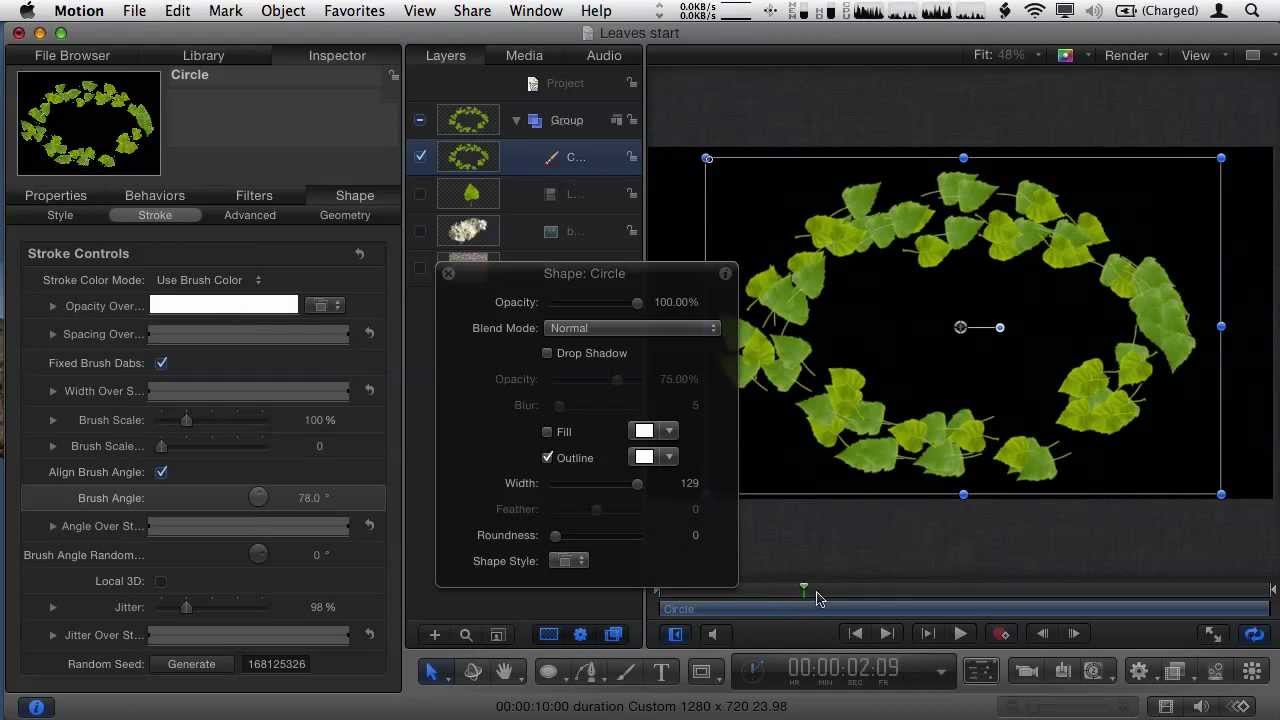This screenshot has width=1280, height=720.
Task: Toggle behaviors gear display in Layers panel
Action: coord(581,635)
